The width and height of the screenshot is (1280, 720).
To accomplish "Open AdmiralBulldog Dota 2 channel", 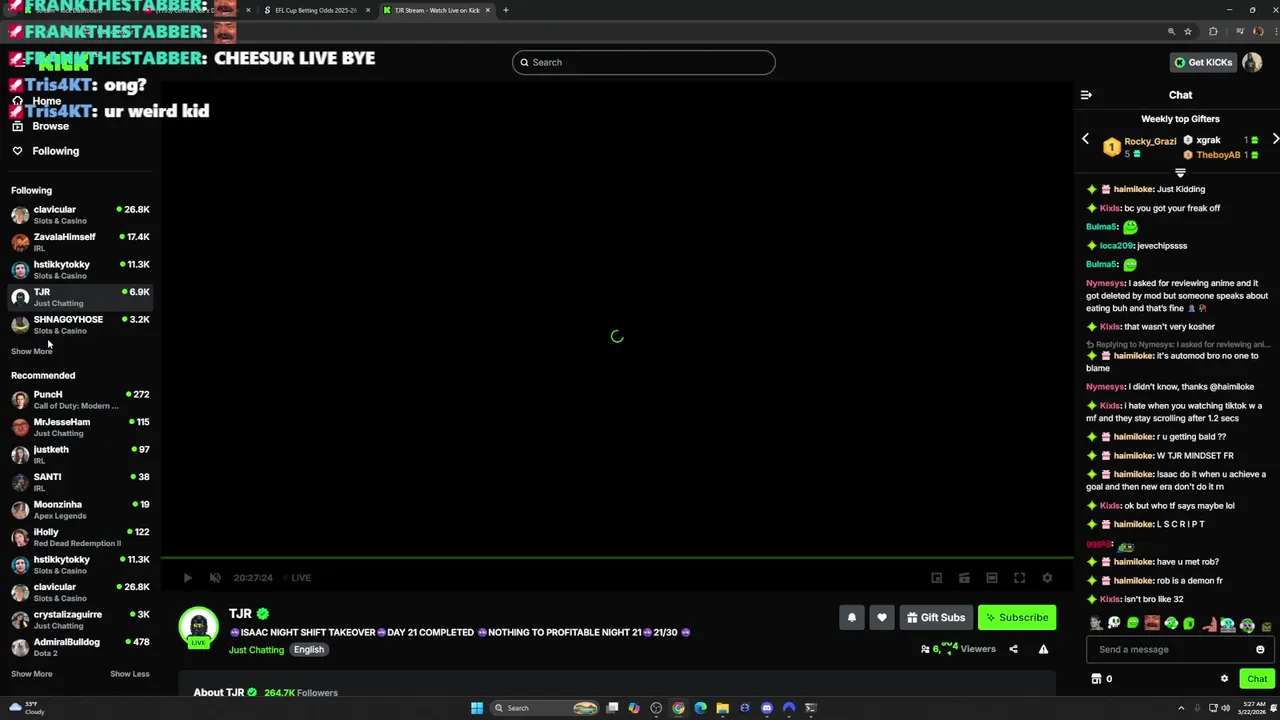I will point(80,647).
